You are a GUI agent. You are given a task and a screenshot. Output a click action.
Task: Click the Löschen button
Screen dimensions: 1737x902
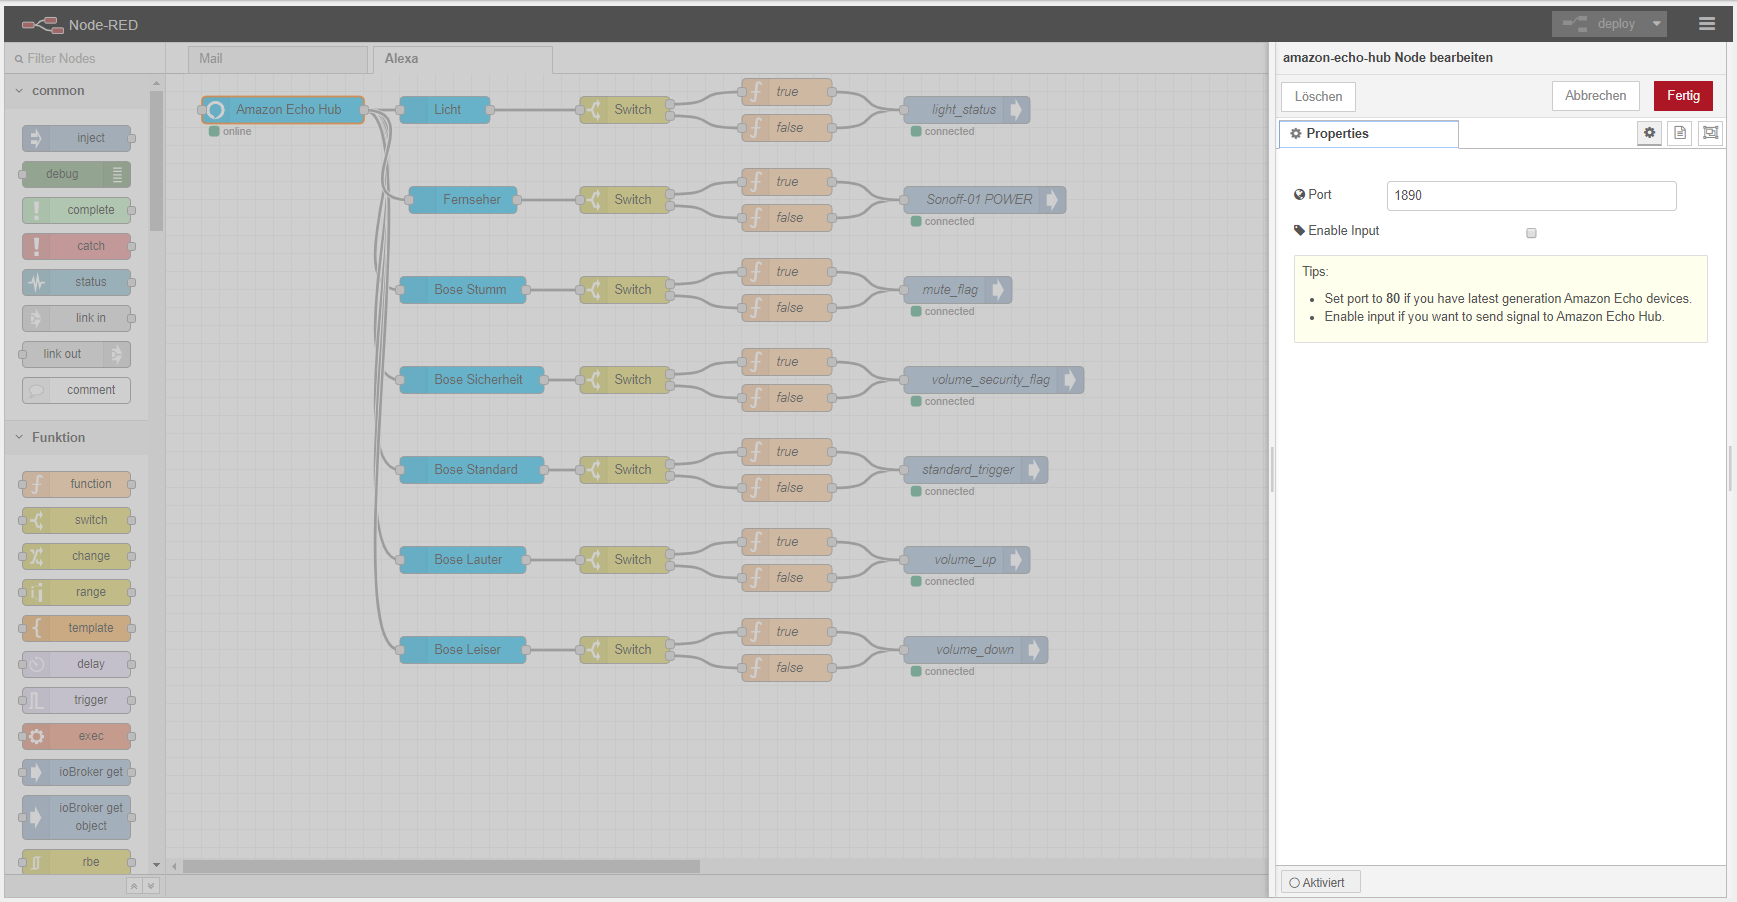tap(1318, 97)
